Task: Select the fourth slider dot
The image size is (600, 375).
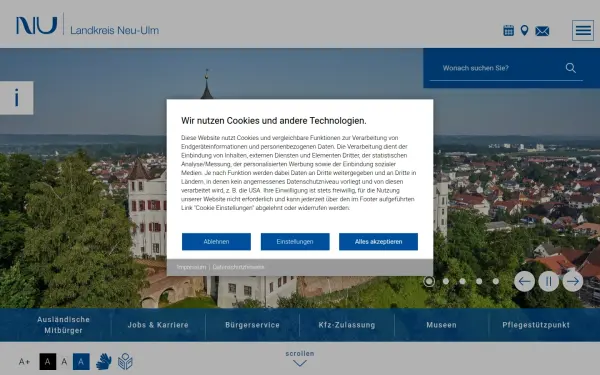Action: (479, 281)
